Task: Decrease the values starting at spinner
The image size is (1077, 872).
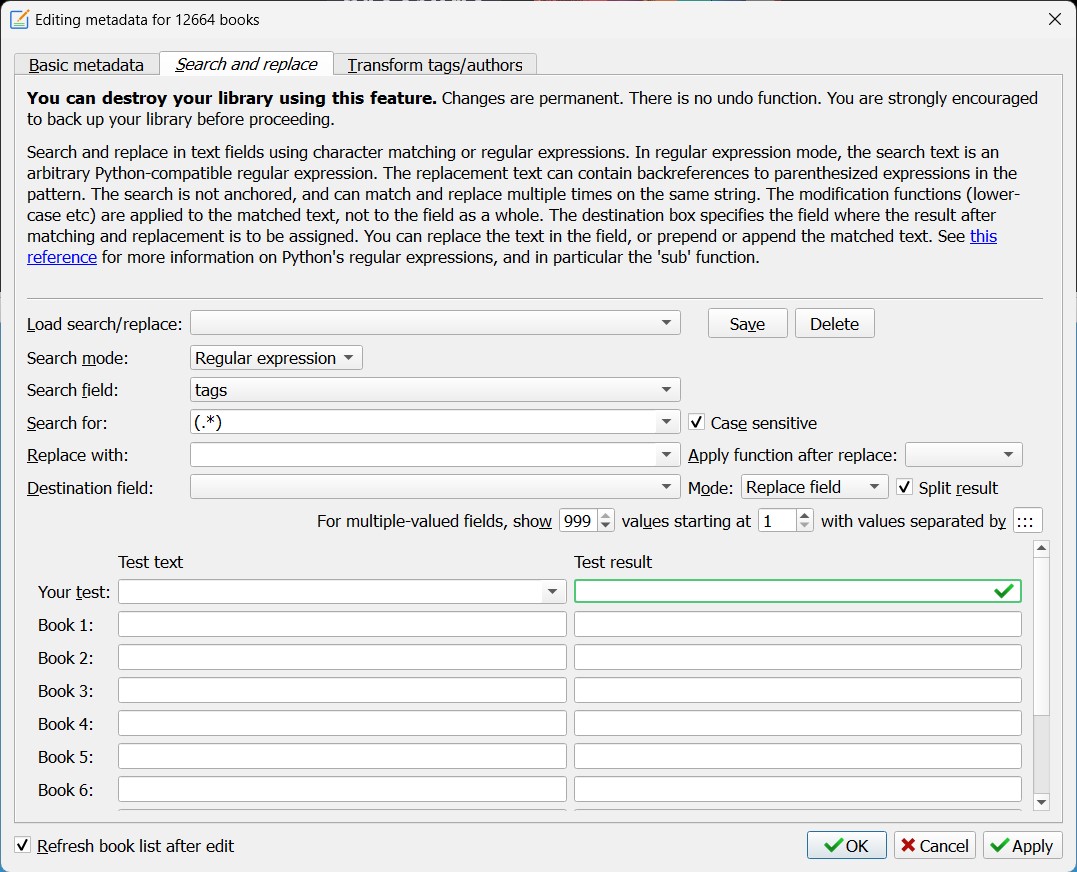Action: pyautogui.click(x=805, y=526)
